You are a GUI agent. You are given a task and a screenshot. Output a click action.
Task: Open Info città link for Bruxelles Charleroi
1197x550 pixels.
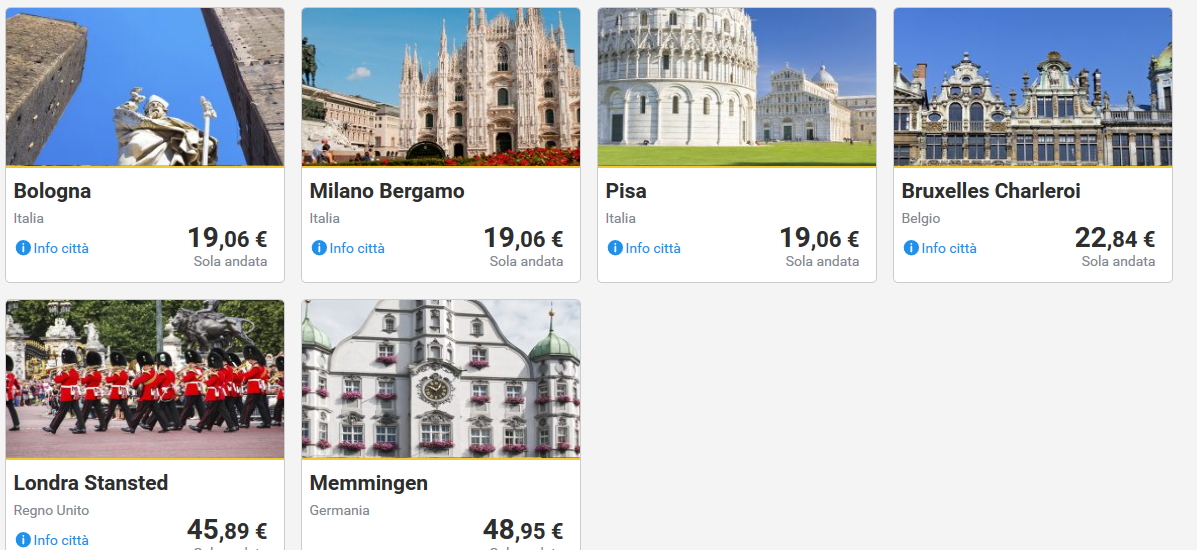pos(949,248)
